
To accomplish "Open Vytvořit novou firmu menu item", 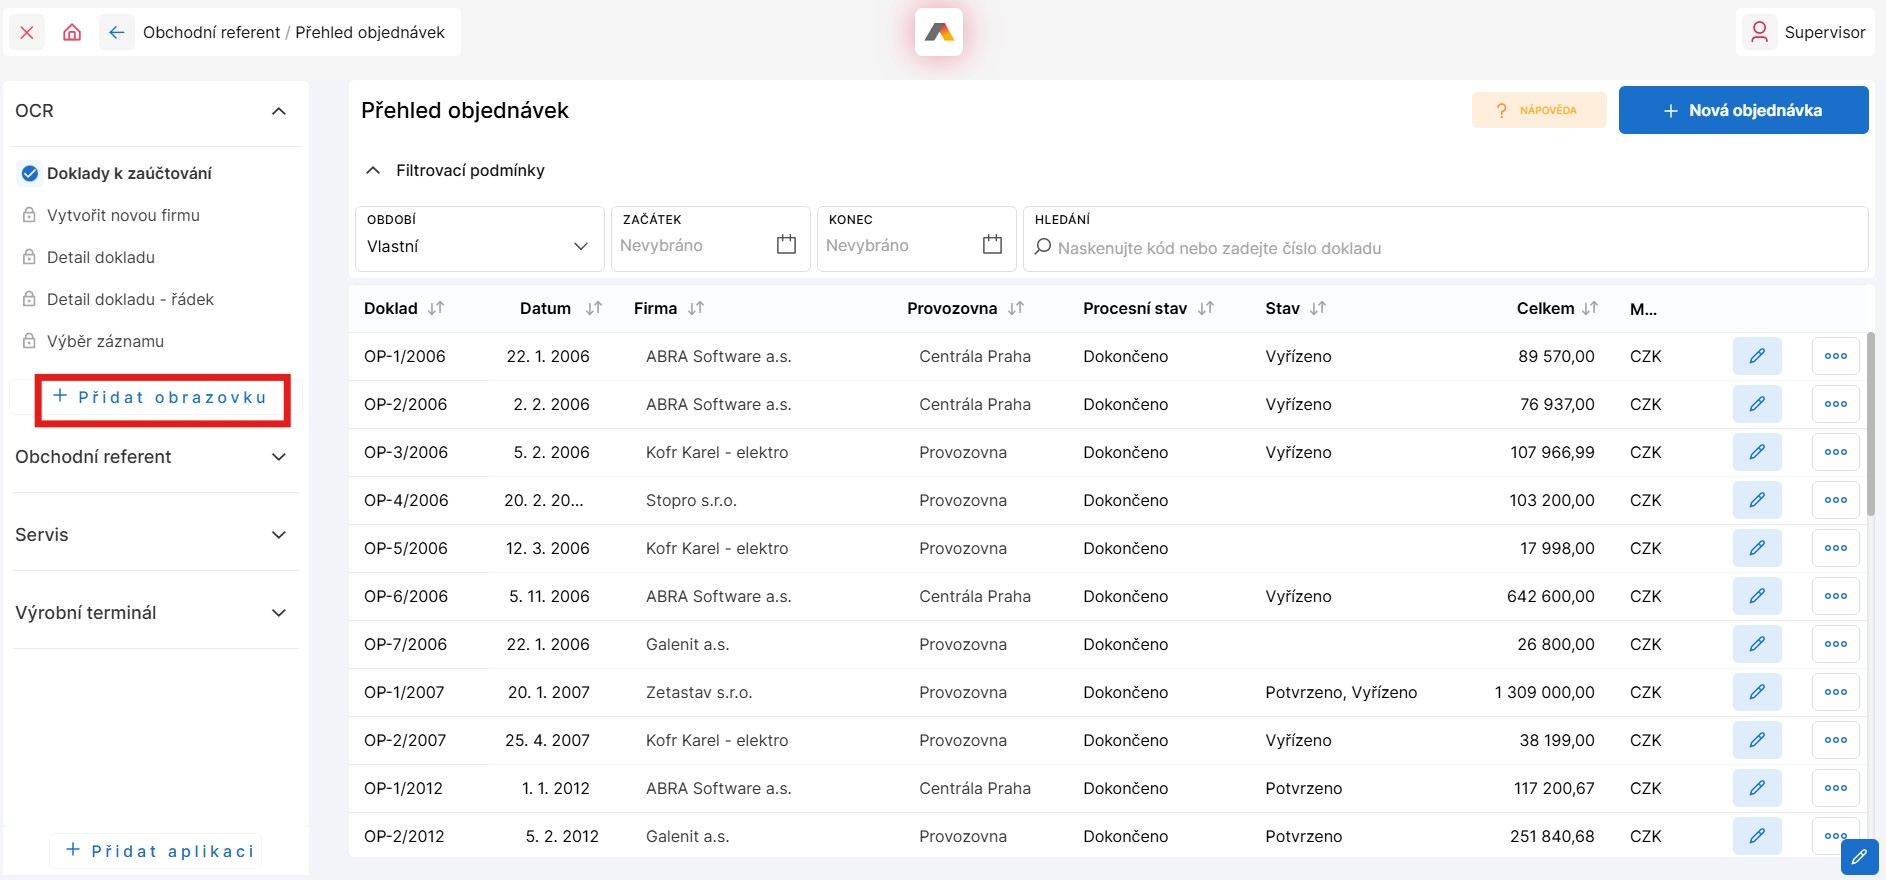I will click(123, 215).
